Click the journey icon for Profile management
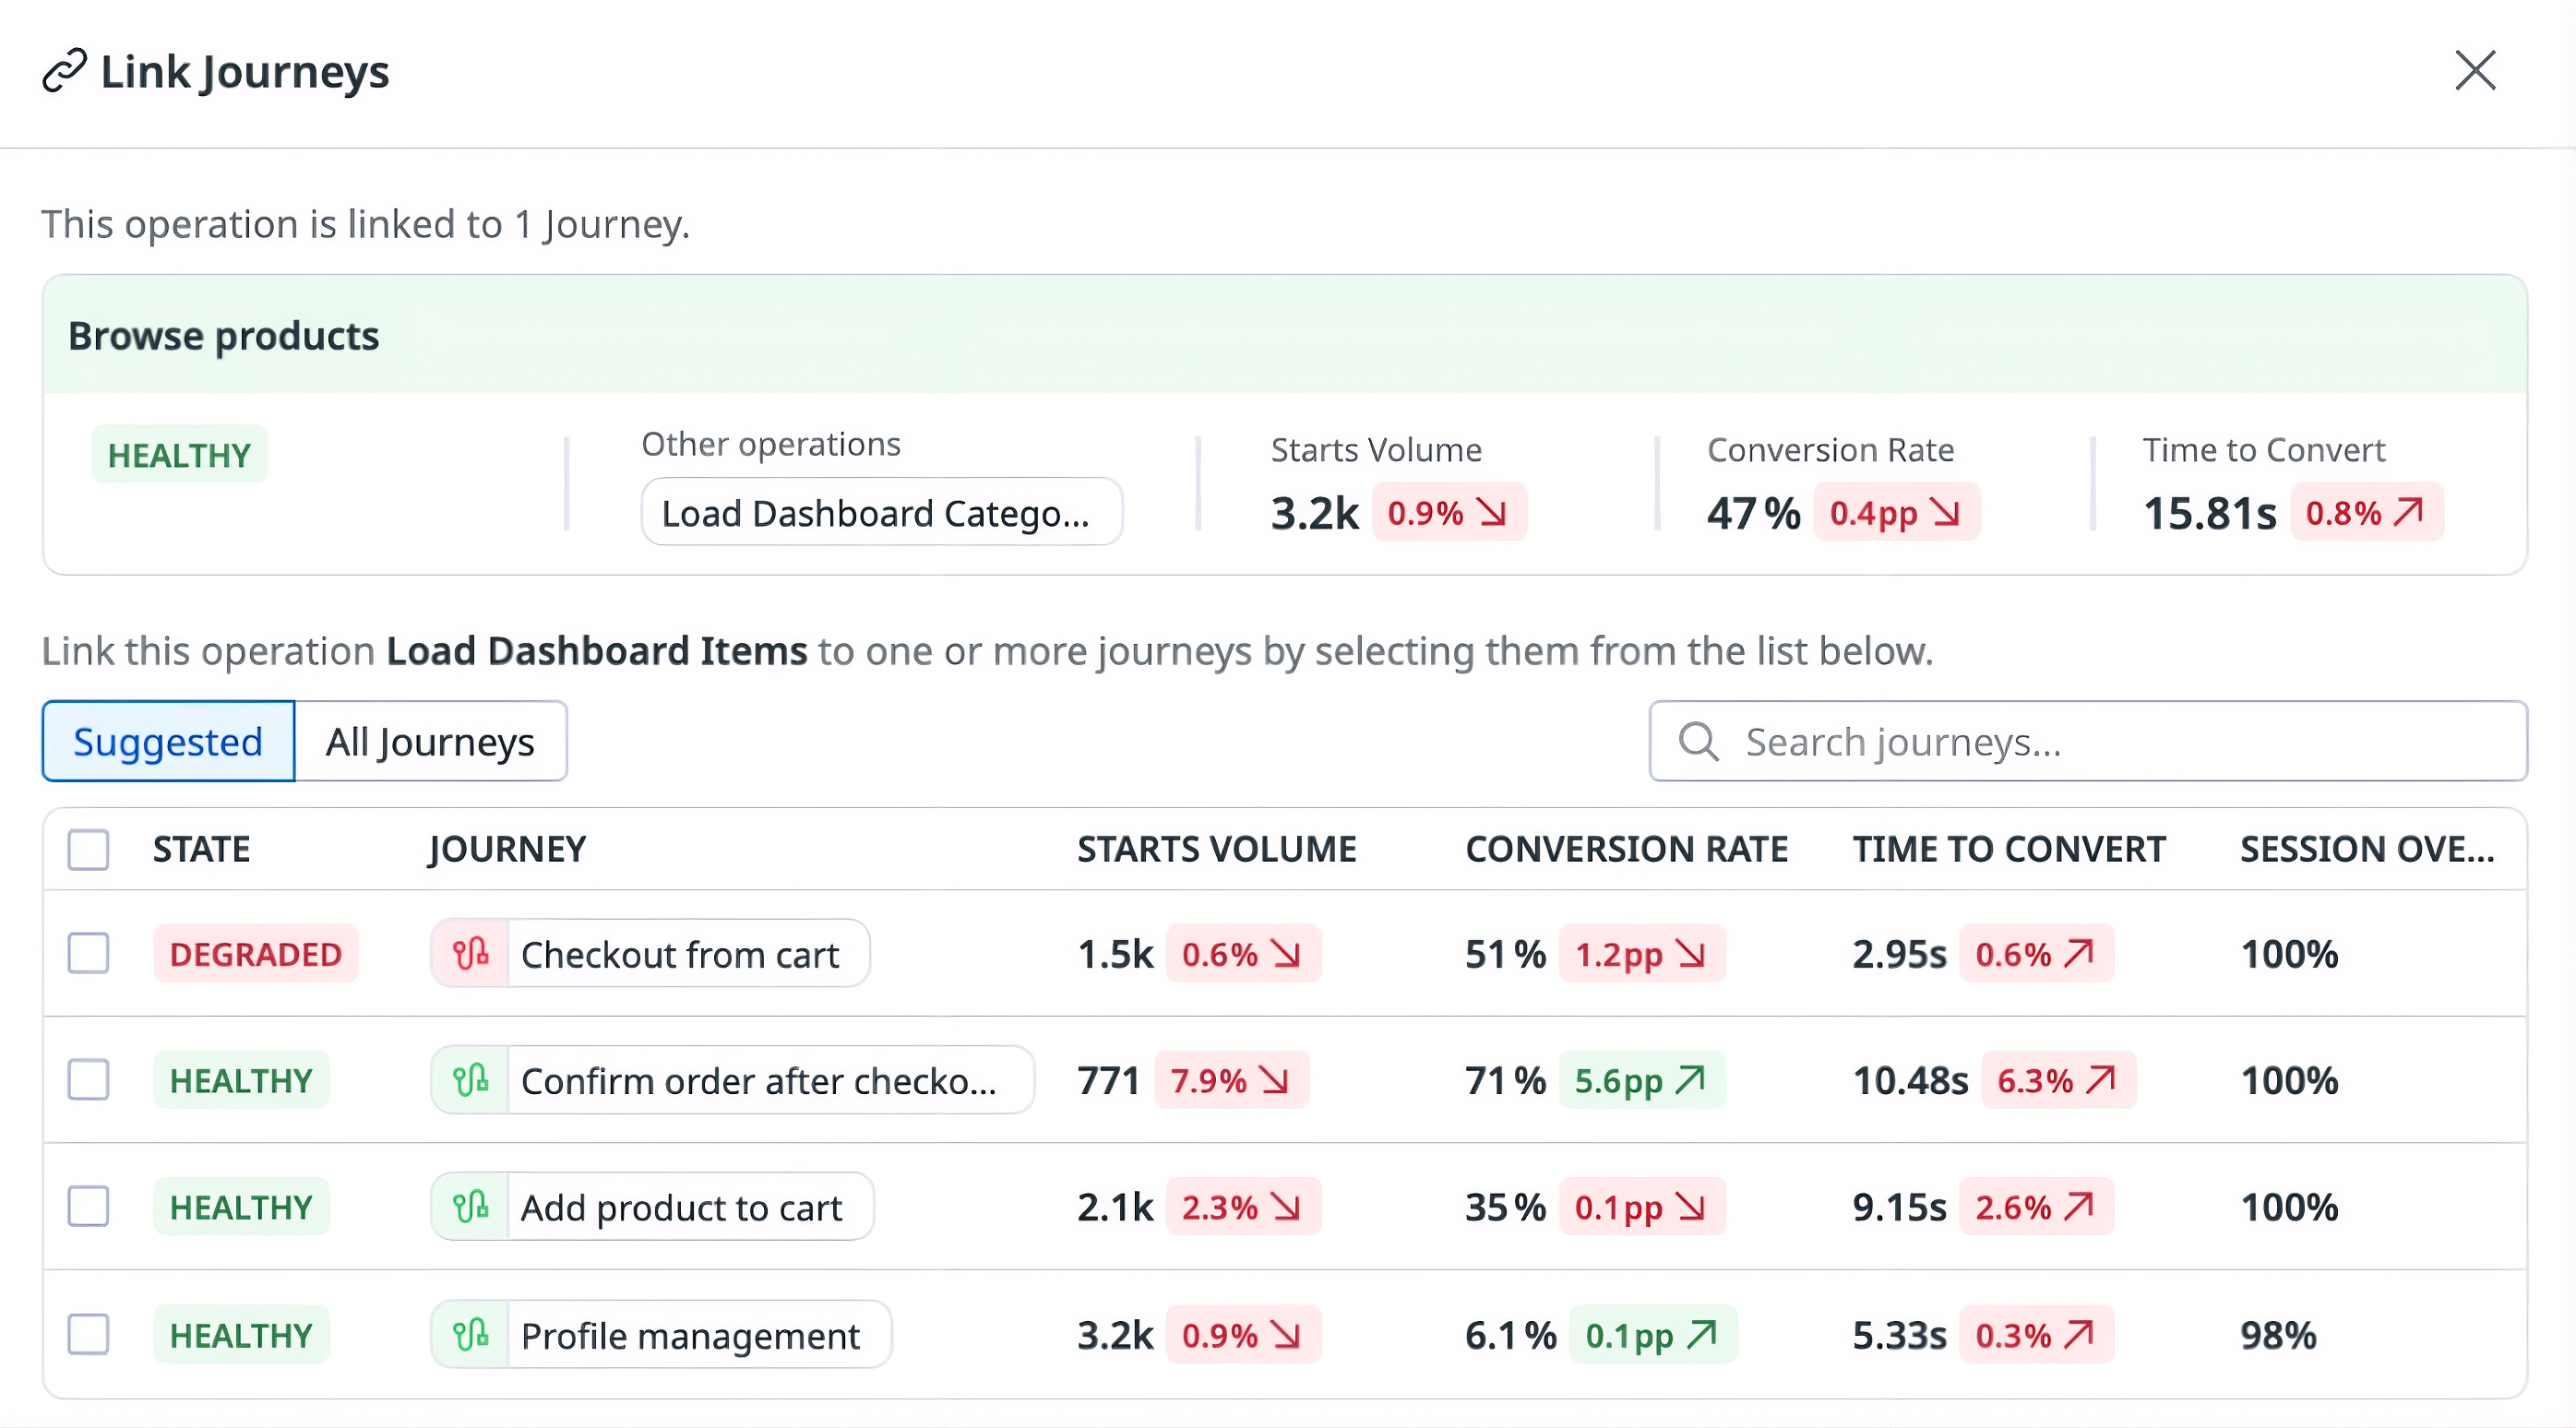Viewport: 2576px width, 1428px height. (471, 1334)
